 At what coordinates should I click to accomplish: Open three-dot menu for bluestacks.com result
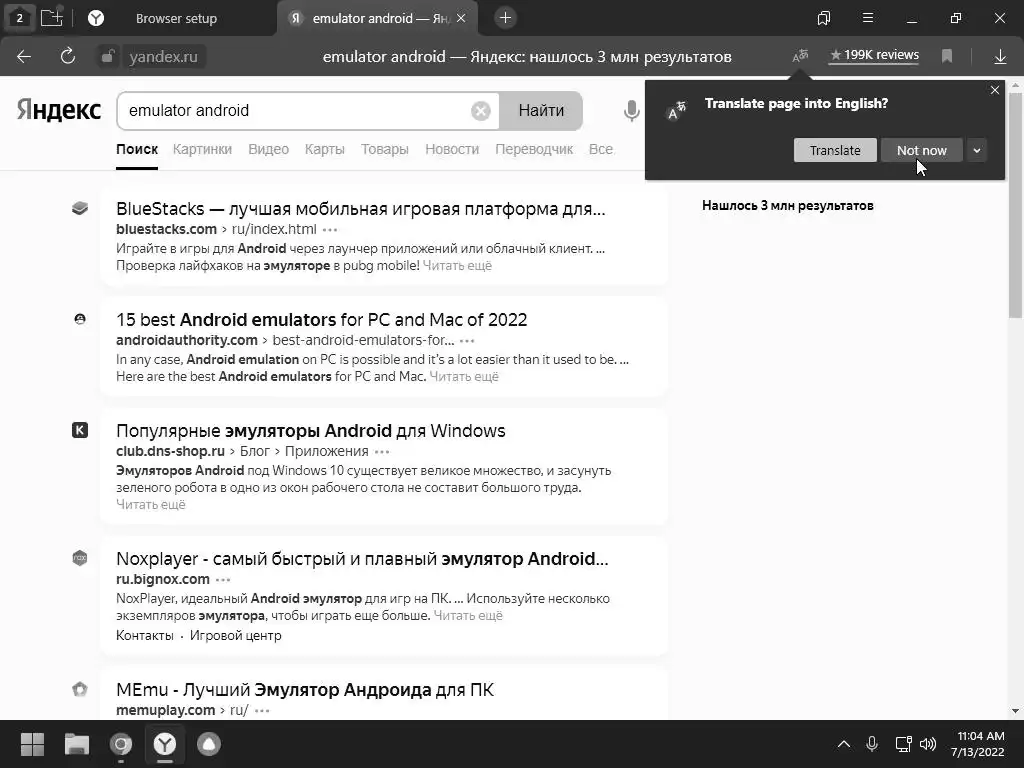point(330,230)
